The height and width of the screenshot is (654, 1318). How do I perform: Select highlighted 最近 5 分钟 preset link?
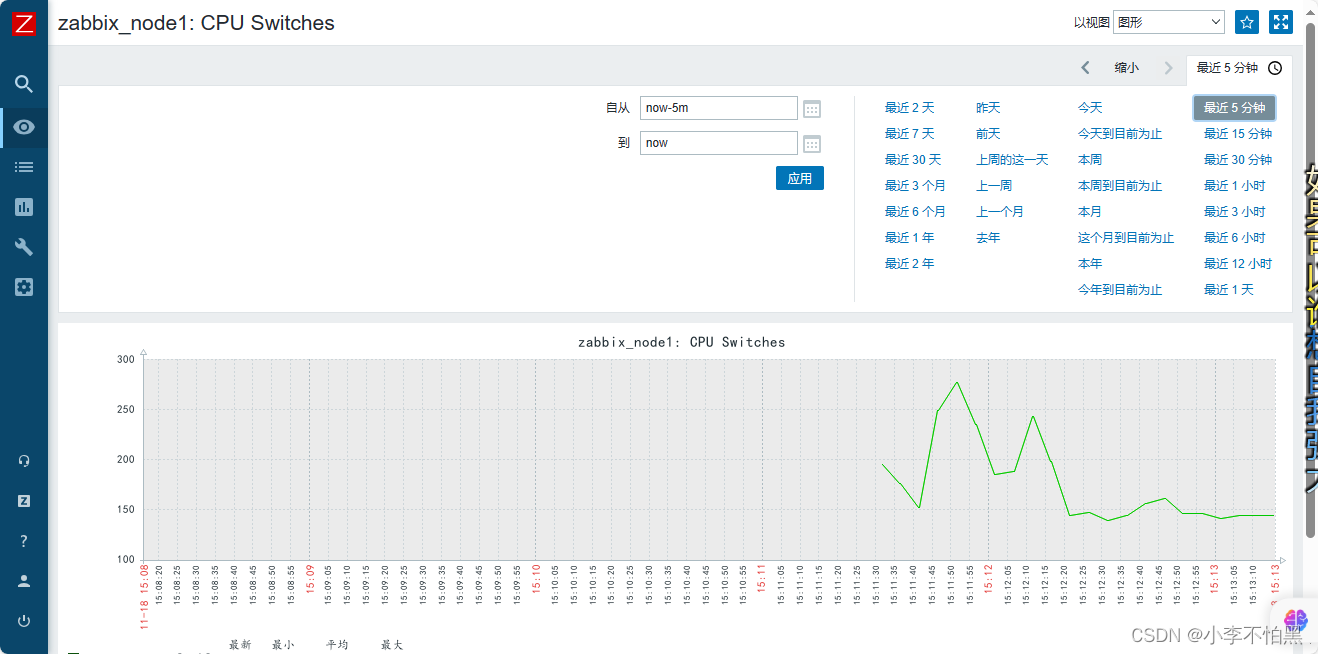(1234, 108)
